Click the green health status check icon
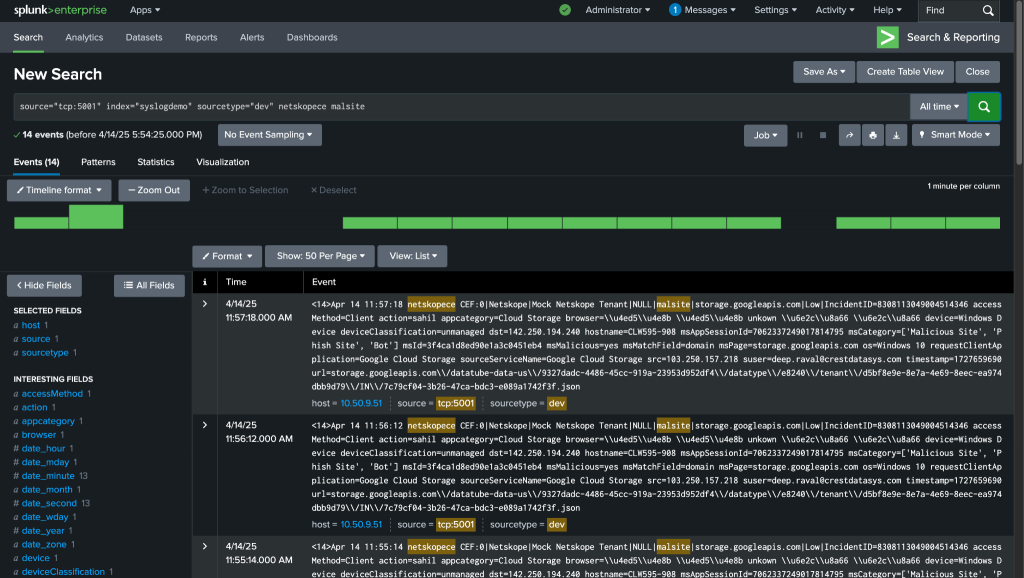The image size is (1024, 578). (565, 10)
